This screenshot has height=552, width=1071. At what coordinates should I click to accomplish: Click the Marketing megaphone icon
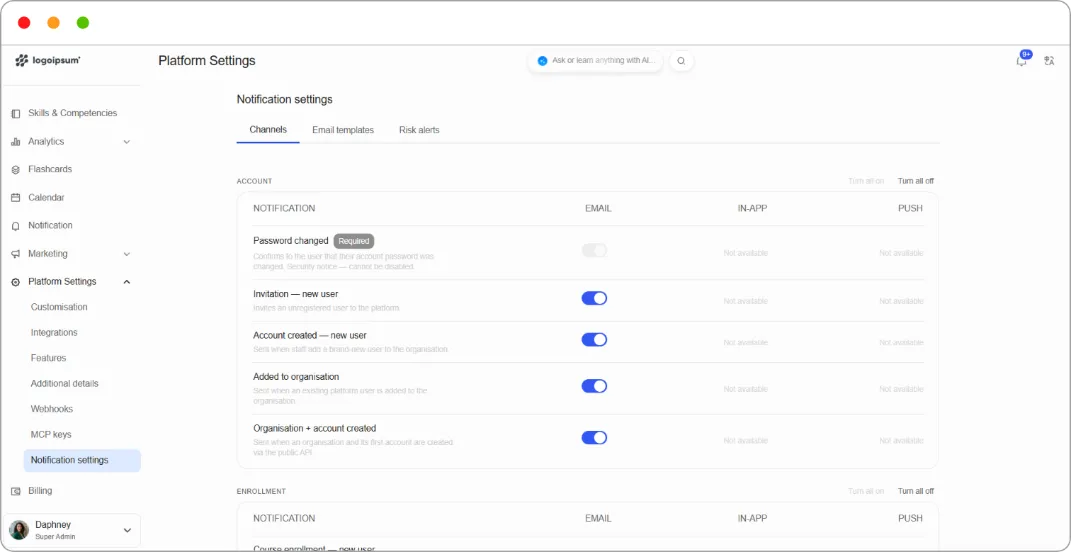click(16, 253)
